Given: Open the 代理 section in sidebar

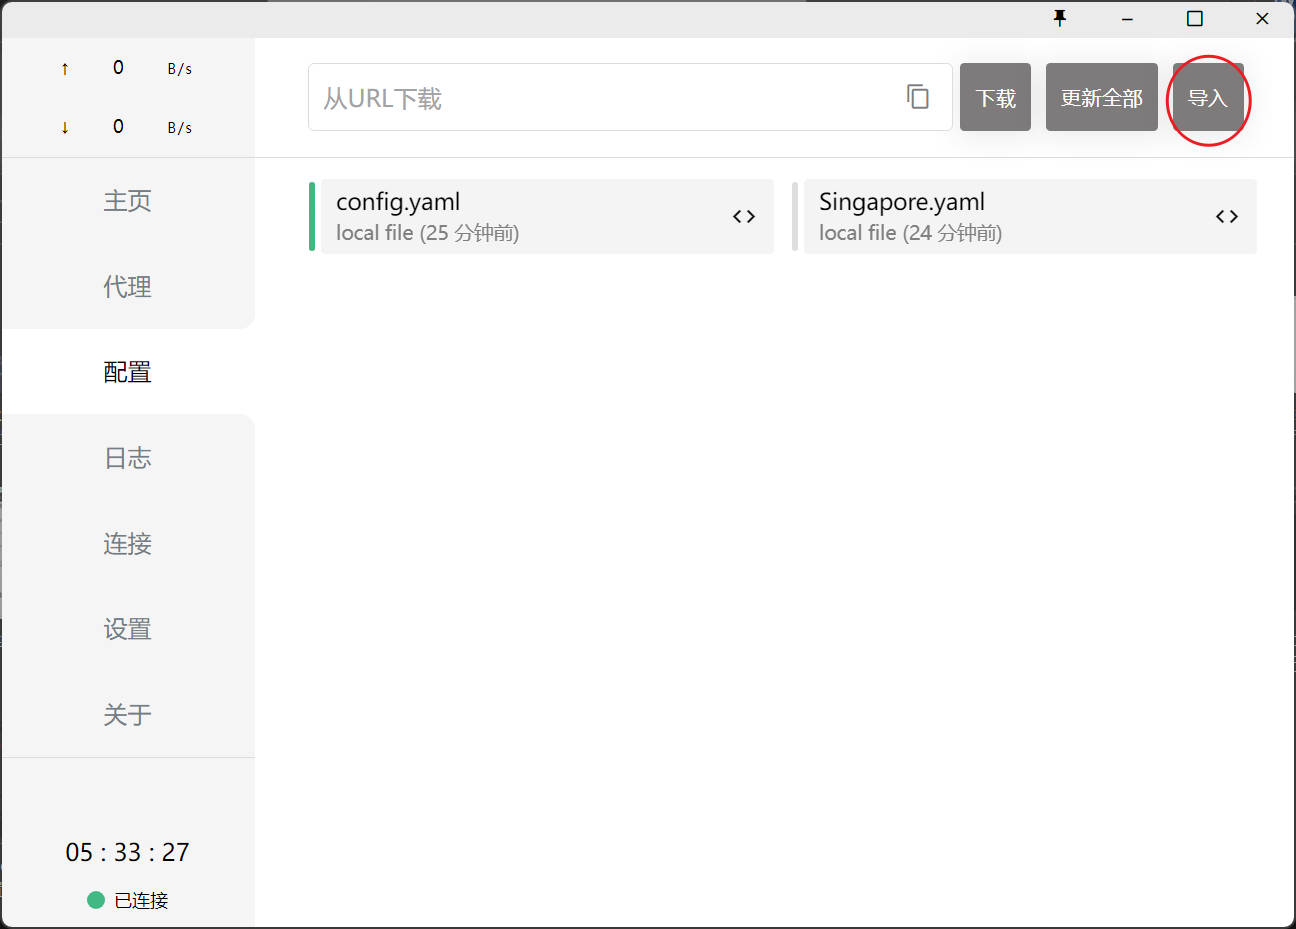Looking at the screenshot, I should (x=127, y=287).
